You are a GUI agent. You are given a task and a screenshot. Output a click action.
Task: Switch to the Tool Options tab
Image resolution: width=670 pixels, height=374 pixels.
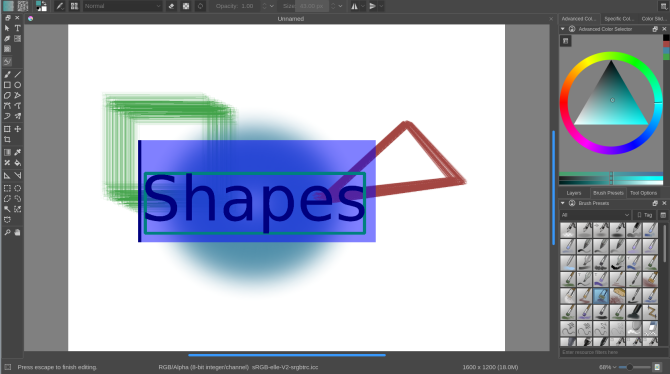point(644,193)
